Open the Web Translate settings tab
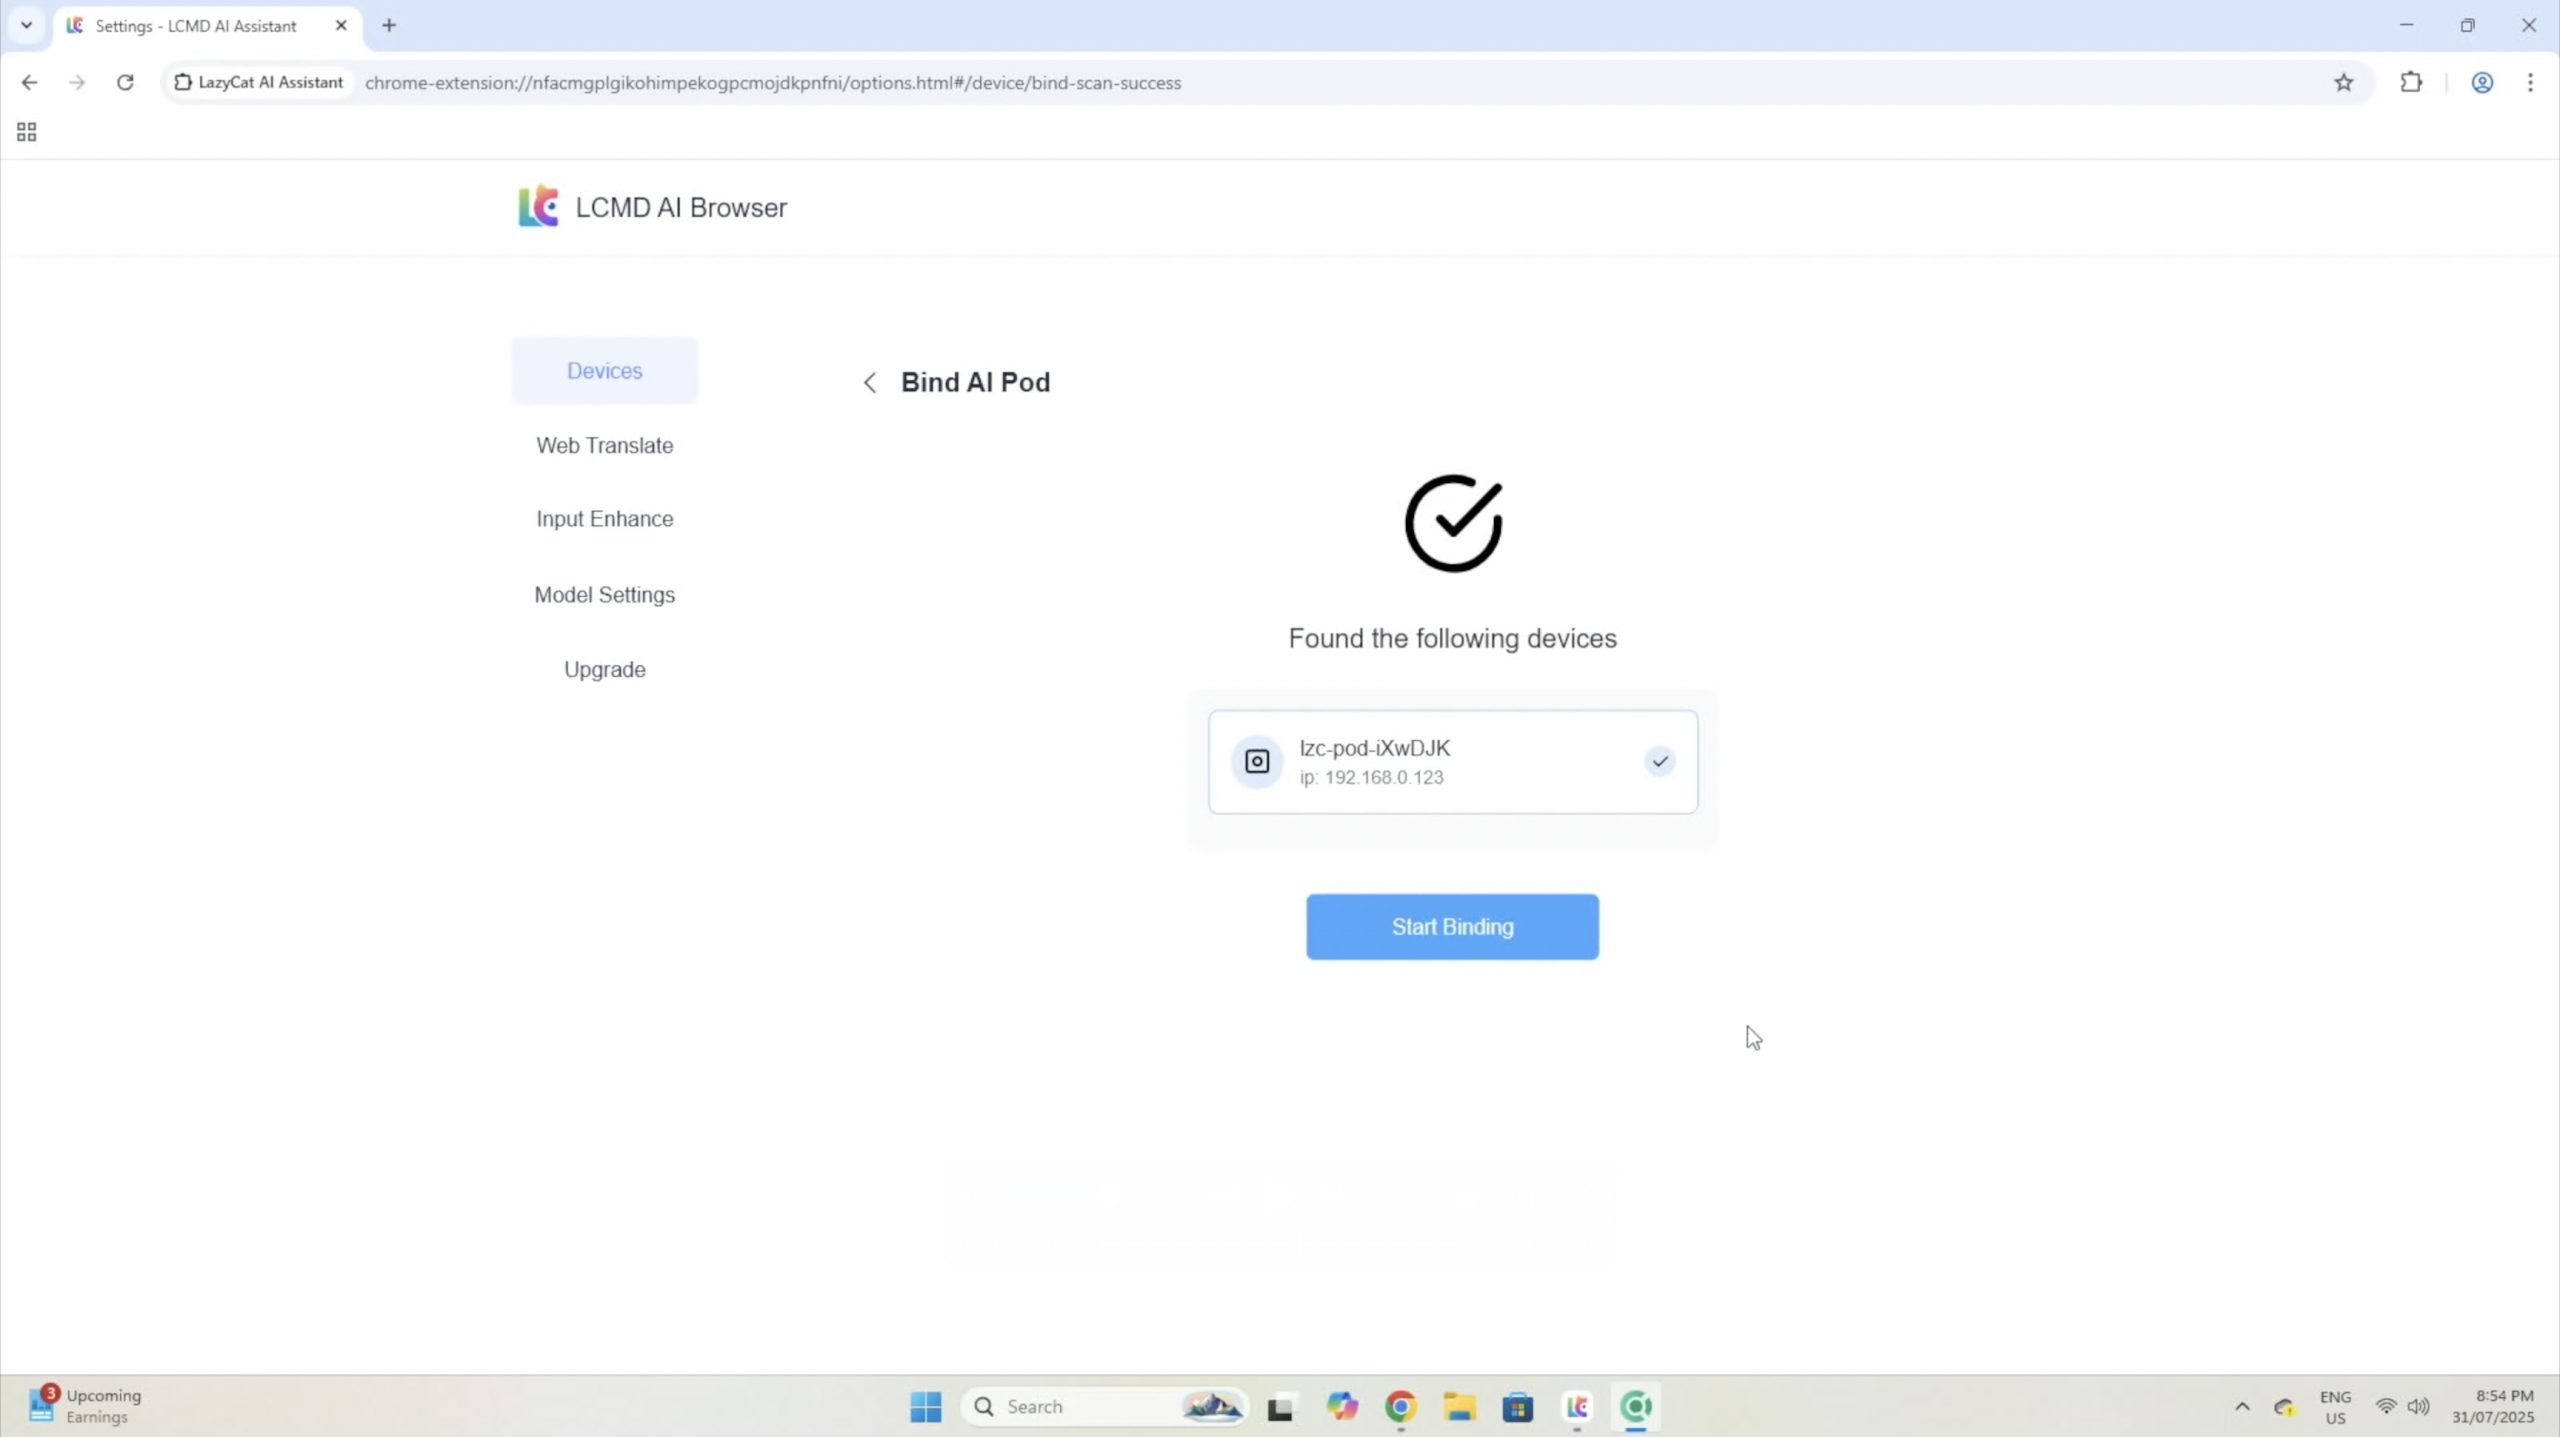This screenshot has width=2560, height=1437. (x=604, y=446)
